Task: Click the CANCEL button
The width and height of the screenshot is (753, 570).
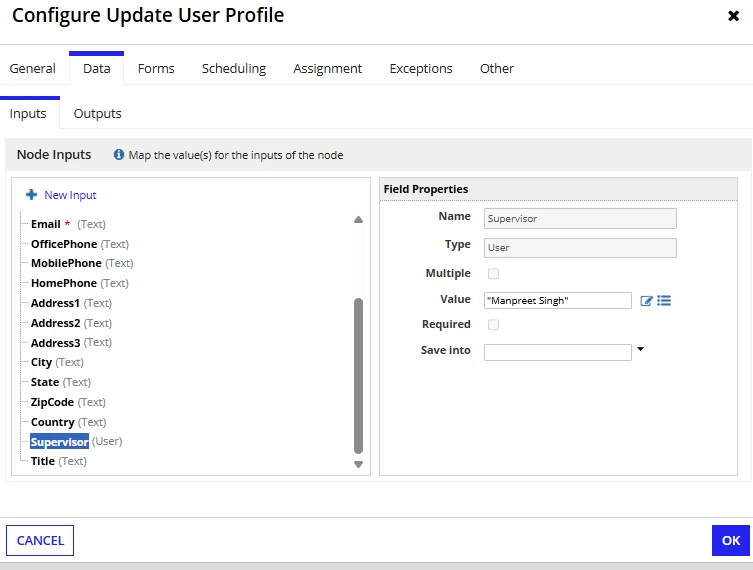Action: 40,540
